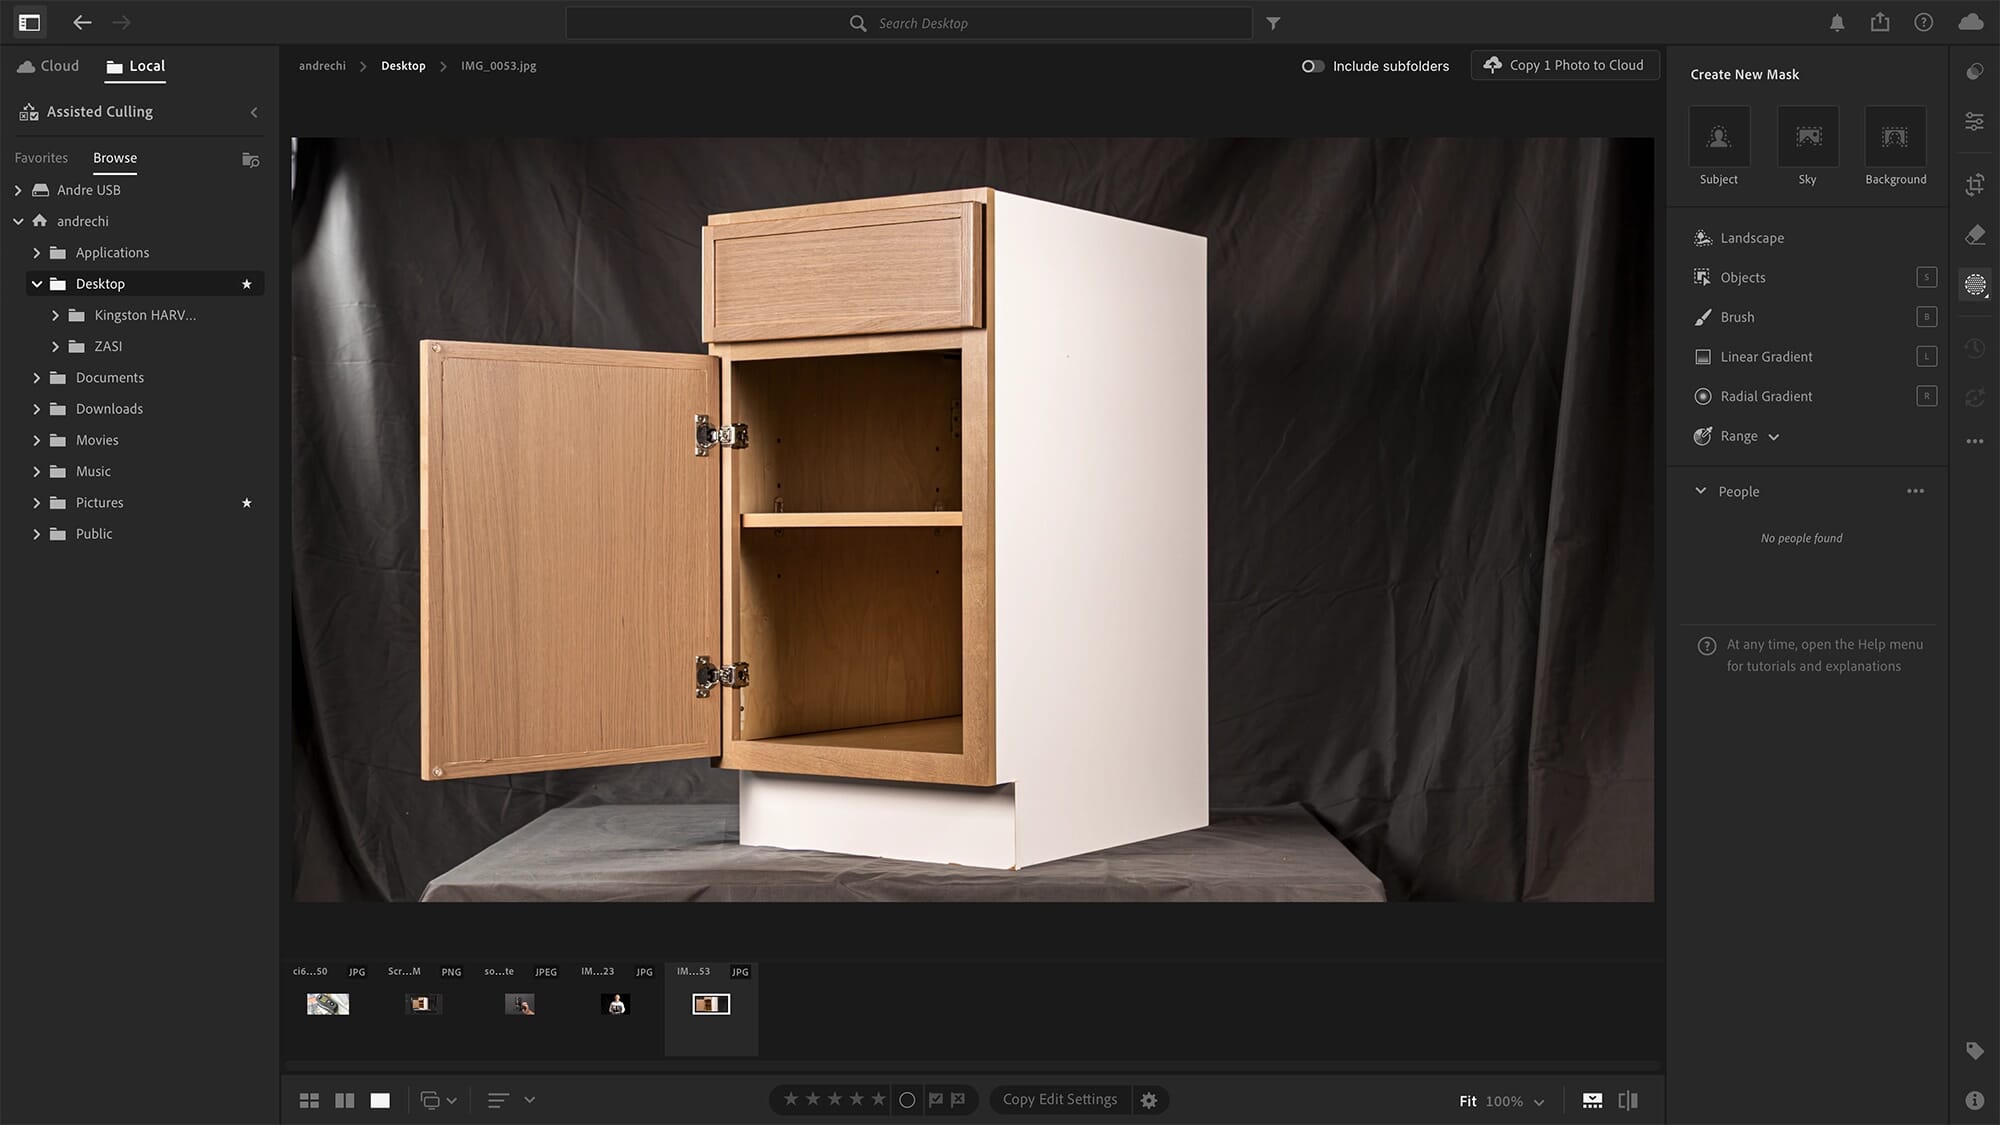The width and height of the screenshot is (2000, 1125).
Task: Select the Crop and Rotate tool
Action: pos(1975,184)
